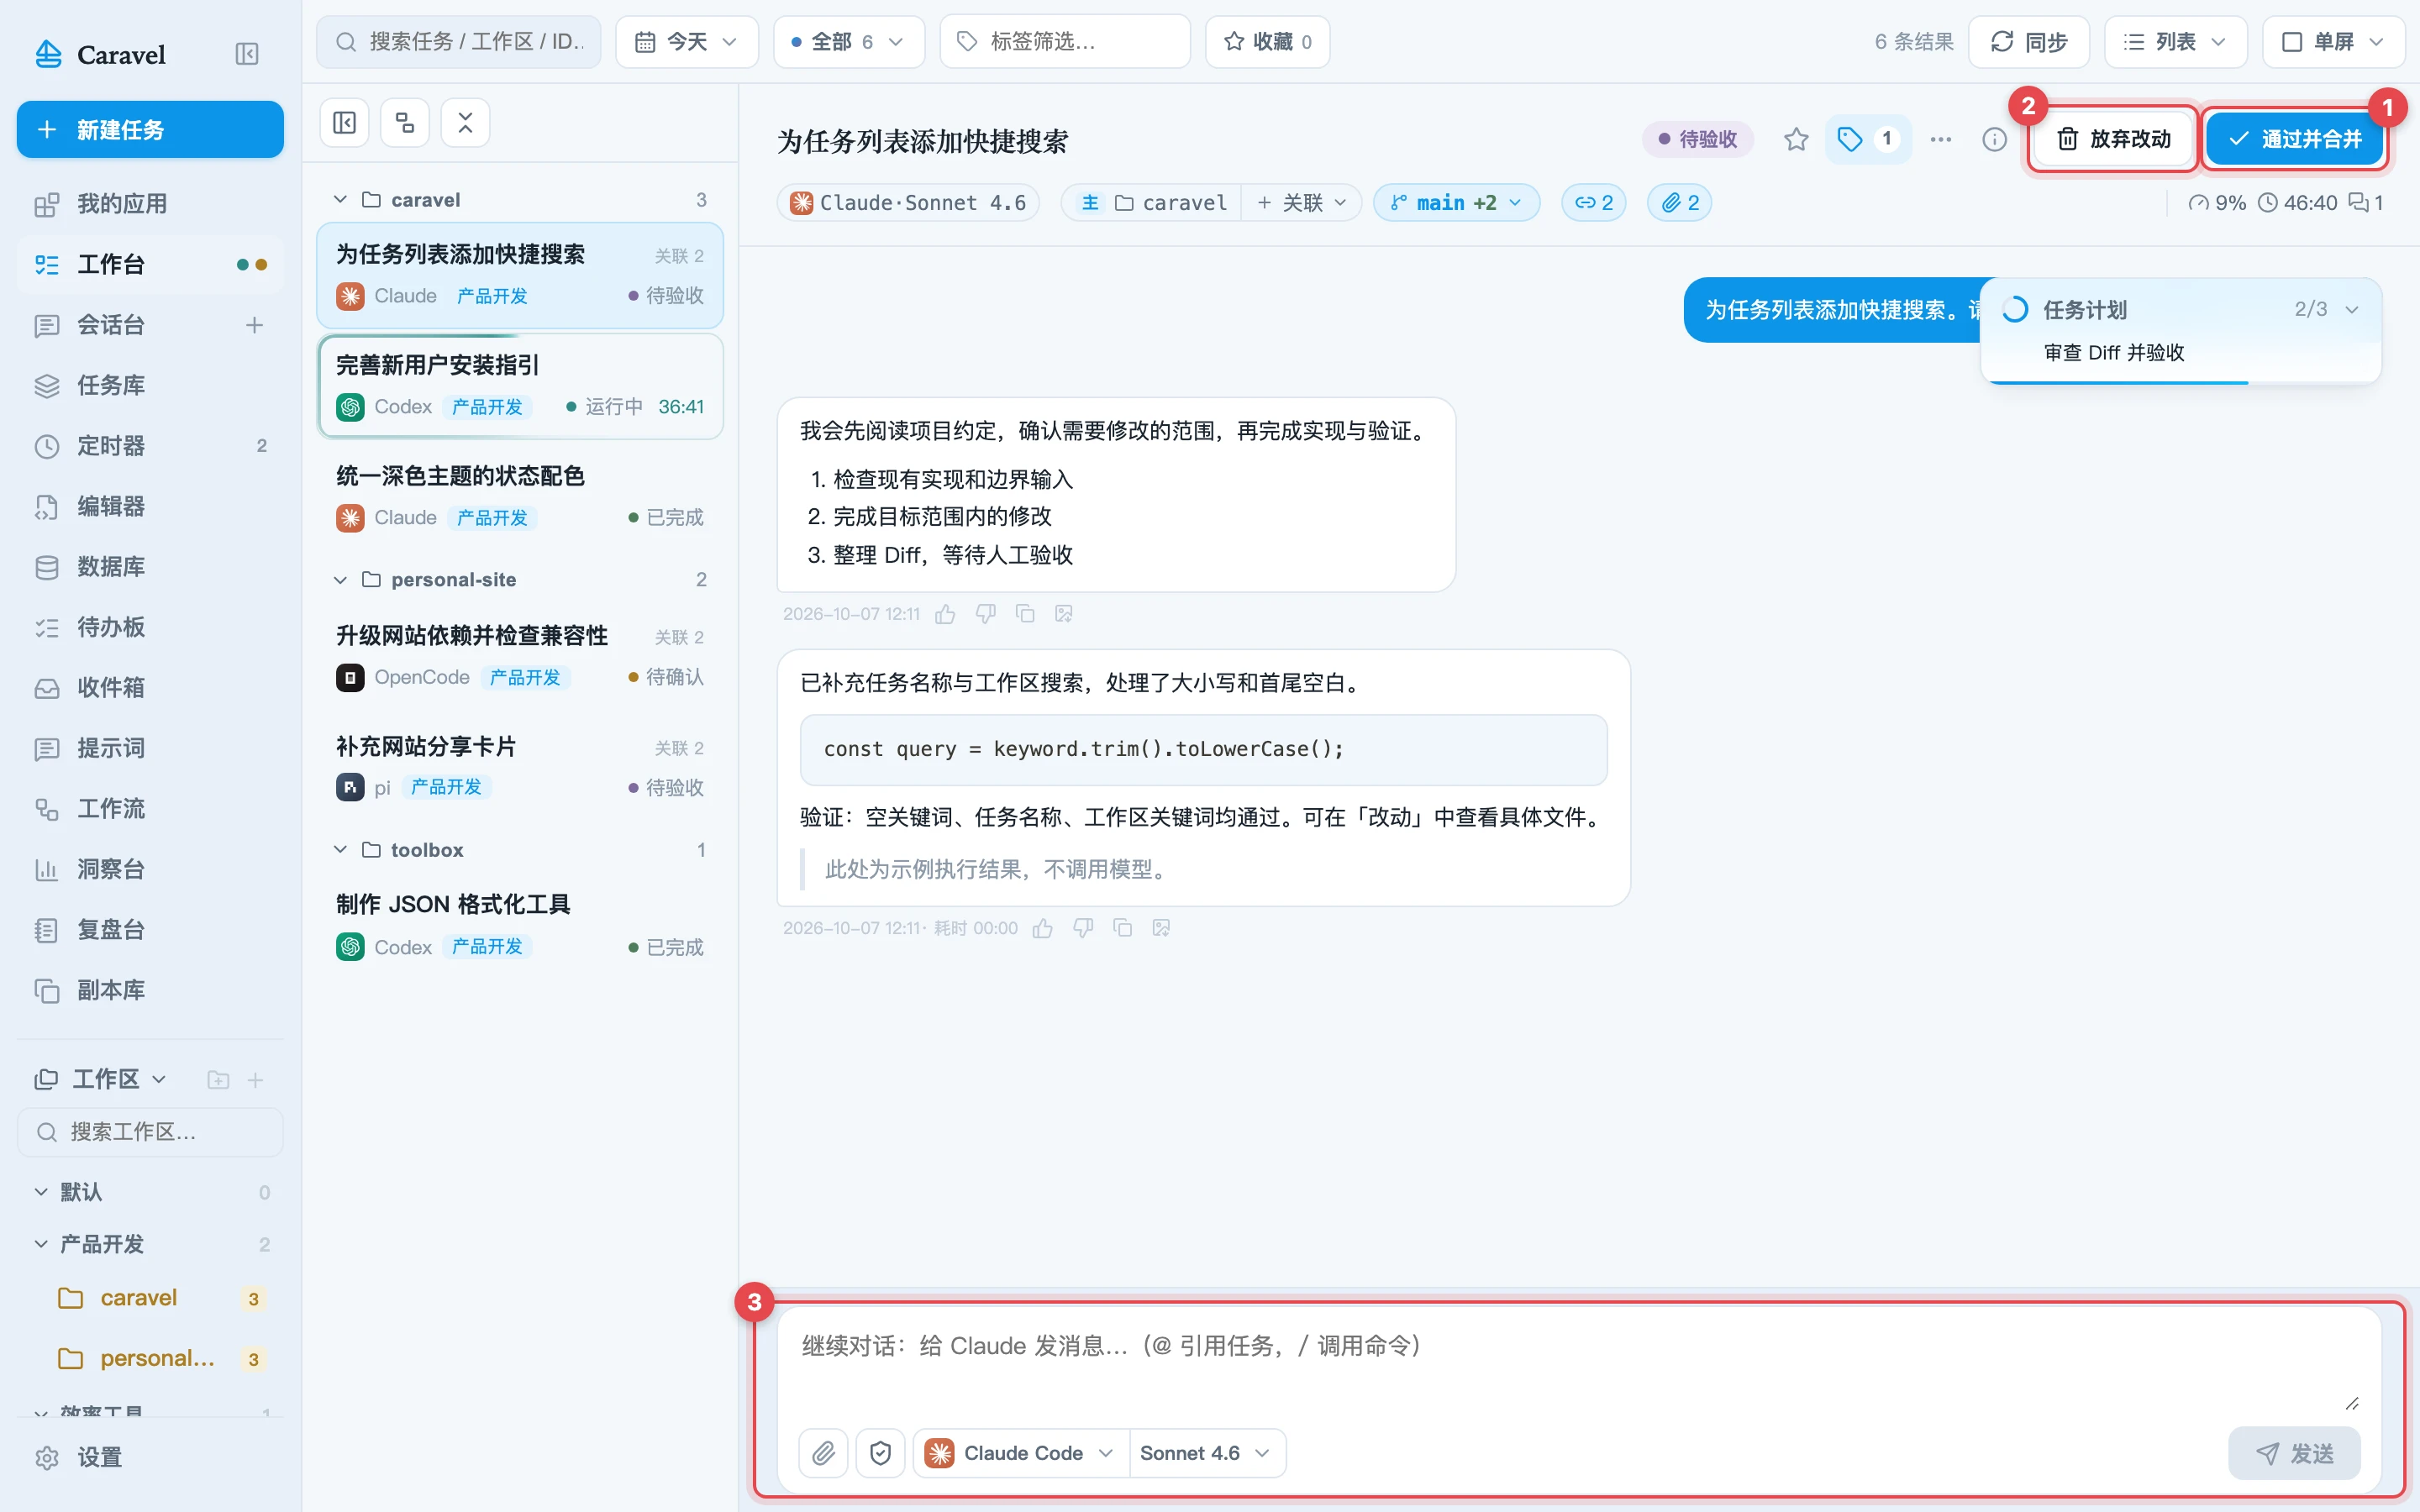Star the current task as favorite
This screenshot has height=1512, width=2420.
tap(1796, 139)
